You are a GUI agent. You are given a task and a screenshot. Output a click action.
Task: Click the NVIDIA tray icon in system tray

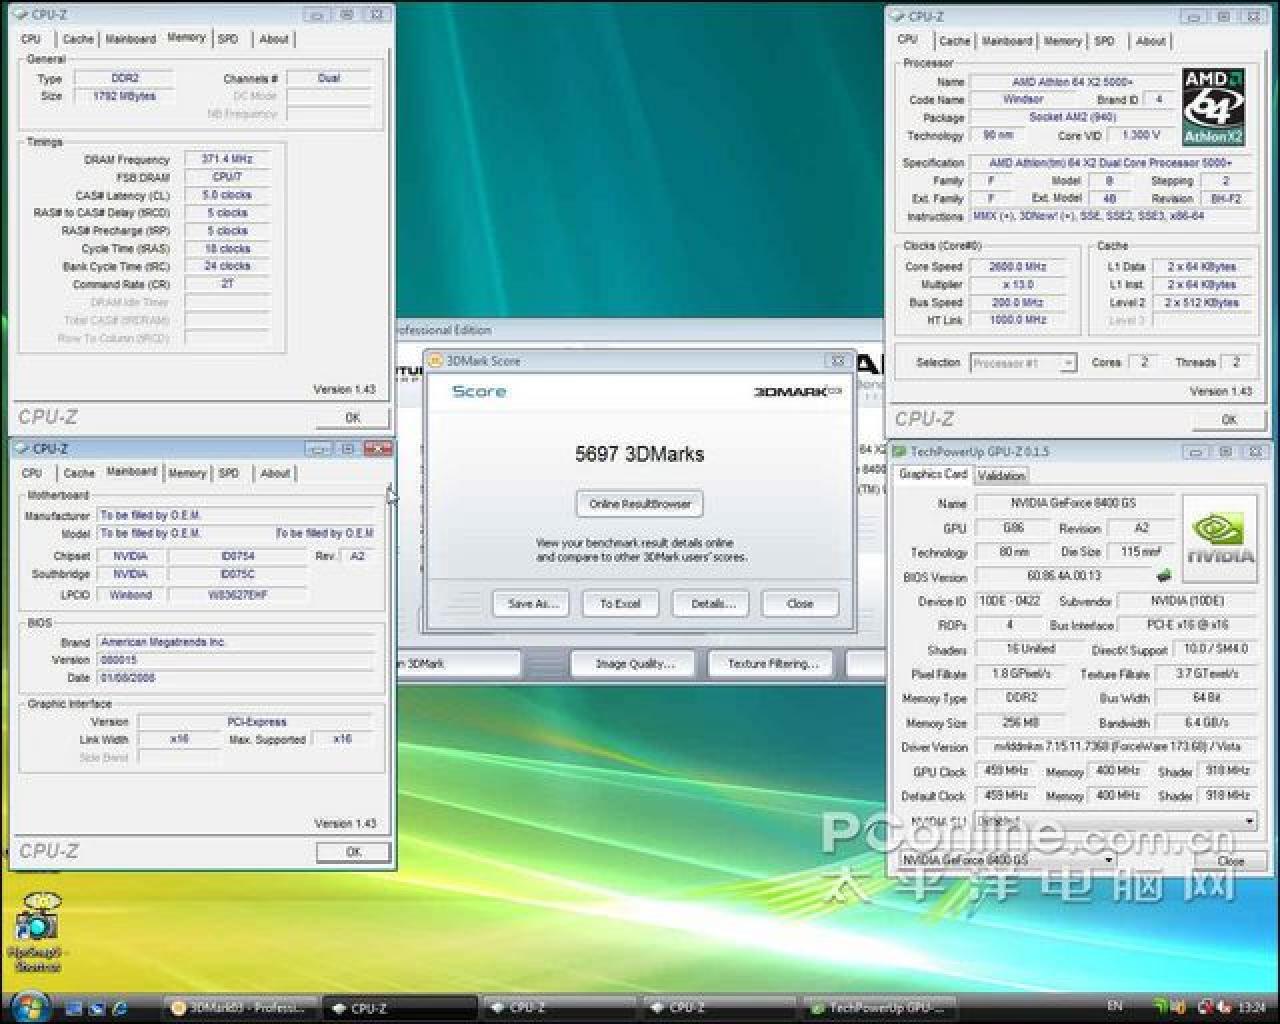point(1160,1006)
